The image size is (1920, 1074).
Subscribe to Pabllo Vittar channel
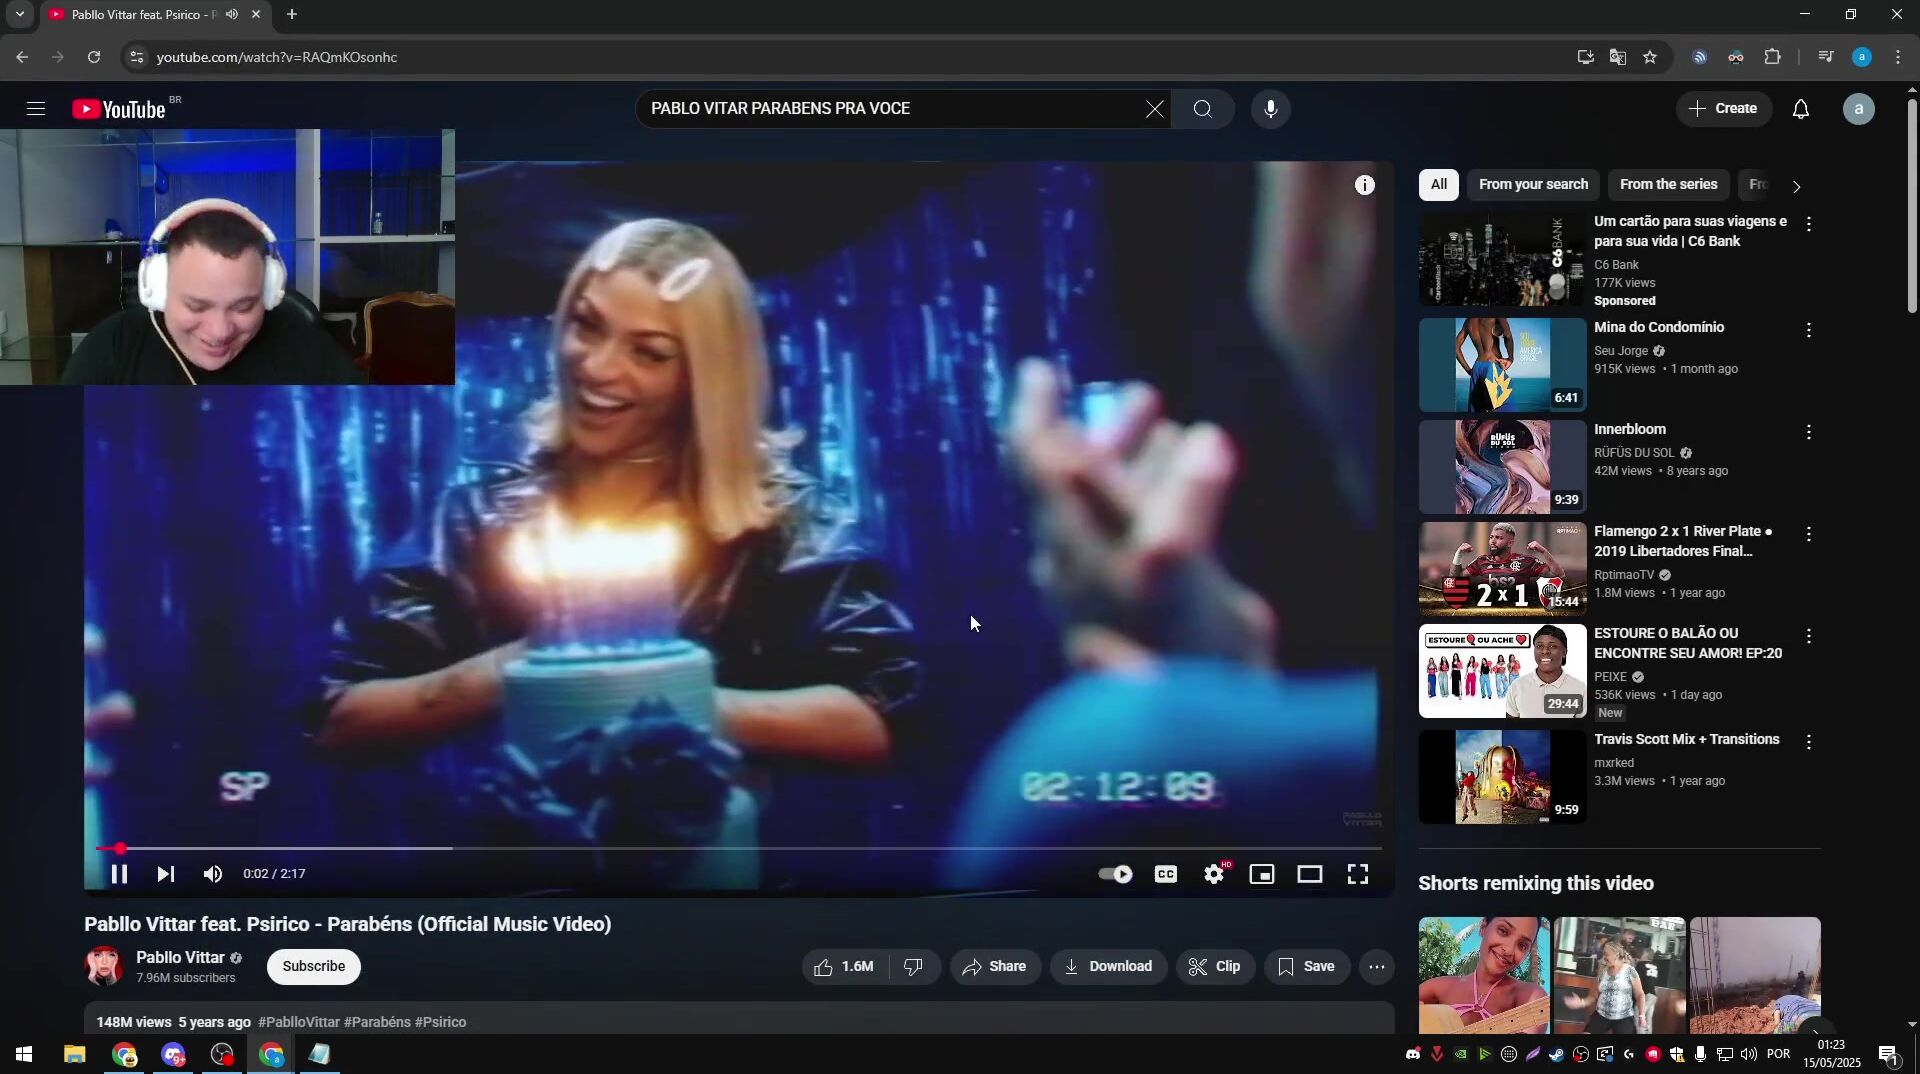pos(314,967)
